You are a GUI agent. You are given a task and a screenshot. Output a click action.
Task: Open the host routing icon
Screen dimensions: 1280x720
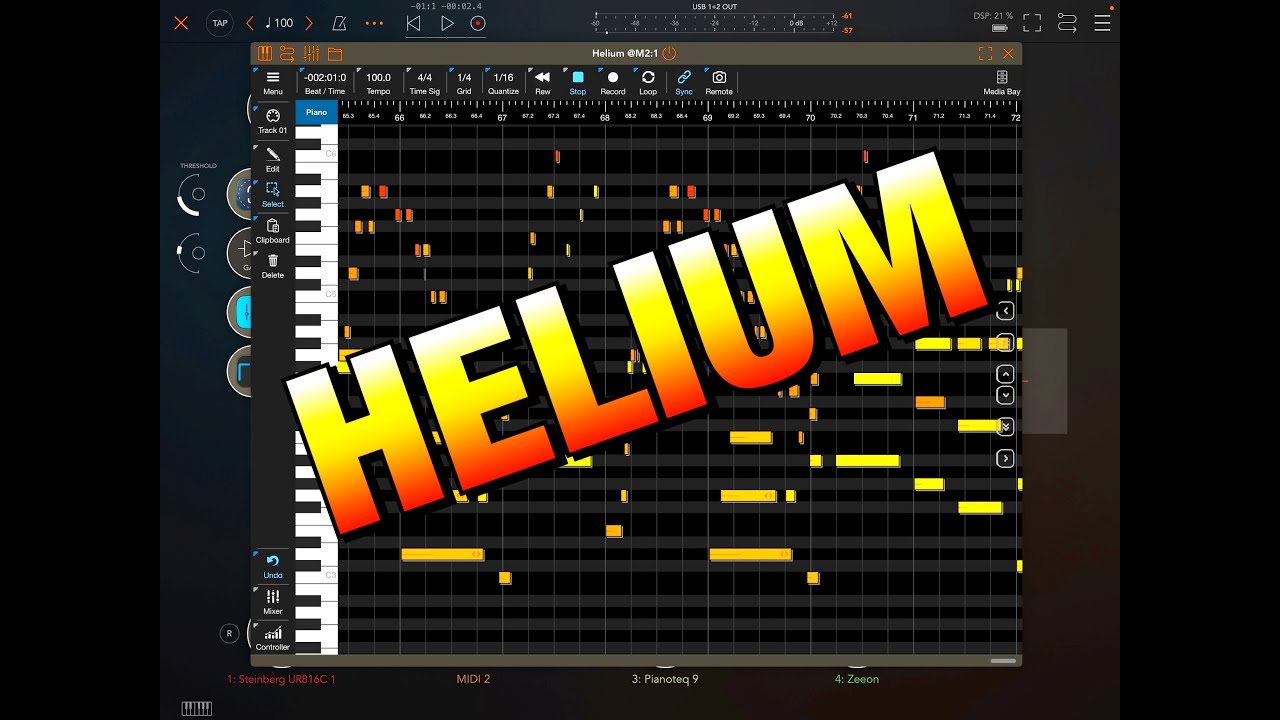tap(1067, 23)
